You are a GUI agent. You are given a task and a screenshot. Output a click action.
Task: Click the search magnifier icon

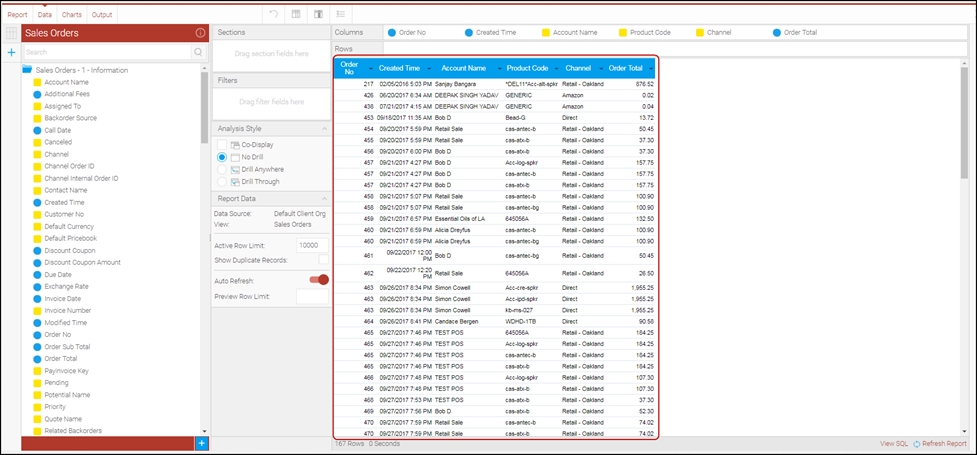(198, 52)
